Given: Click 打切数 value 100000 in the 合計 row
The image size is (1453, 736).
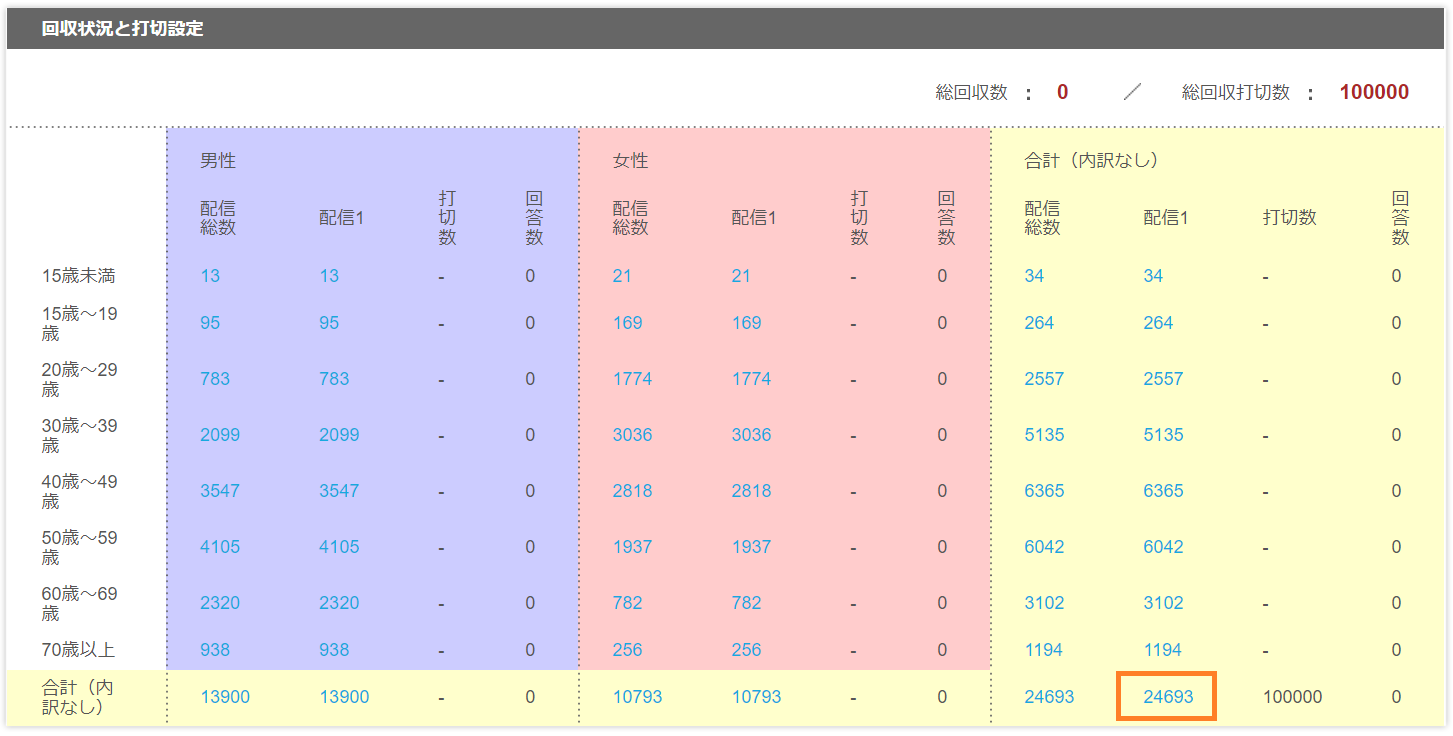Looking at the screenshot, I should click(1292, 697).
